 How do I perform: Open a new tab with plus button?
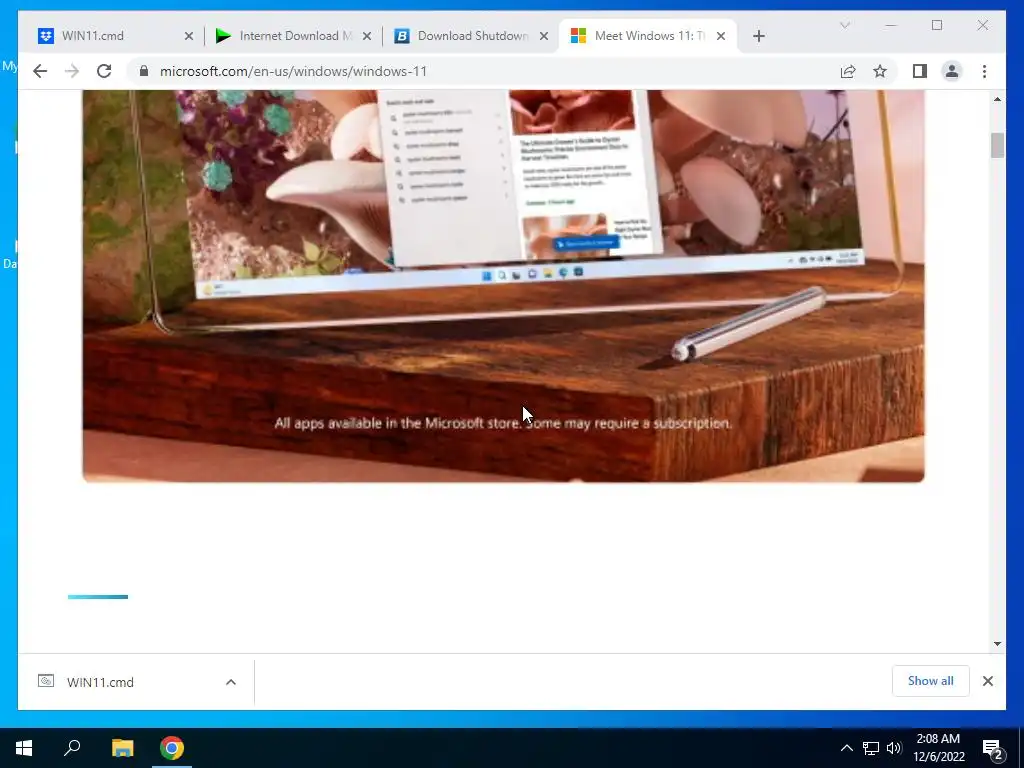tap(758, 36)
